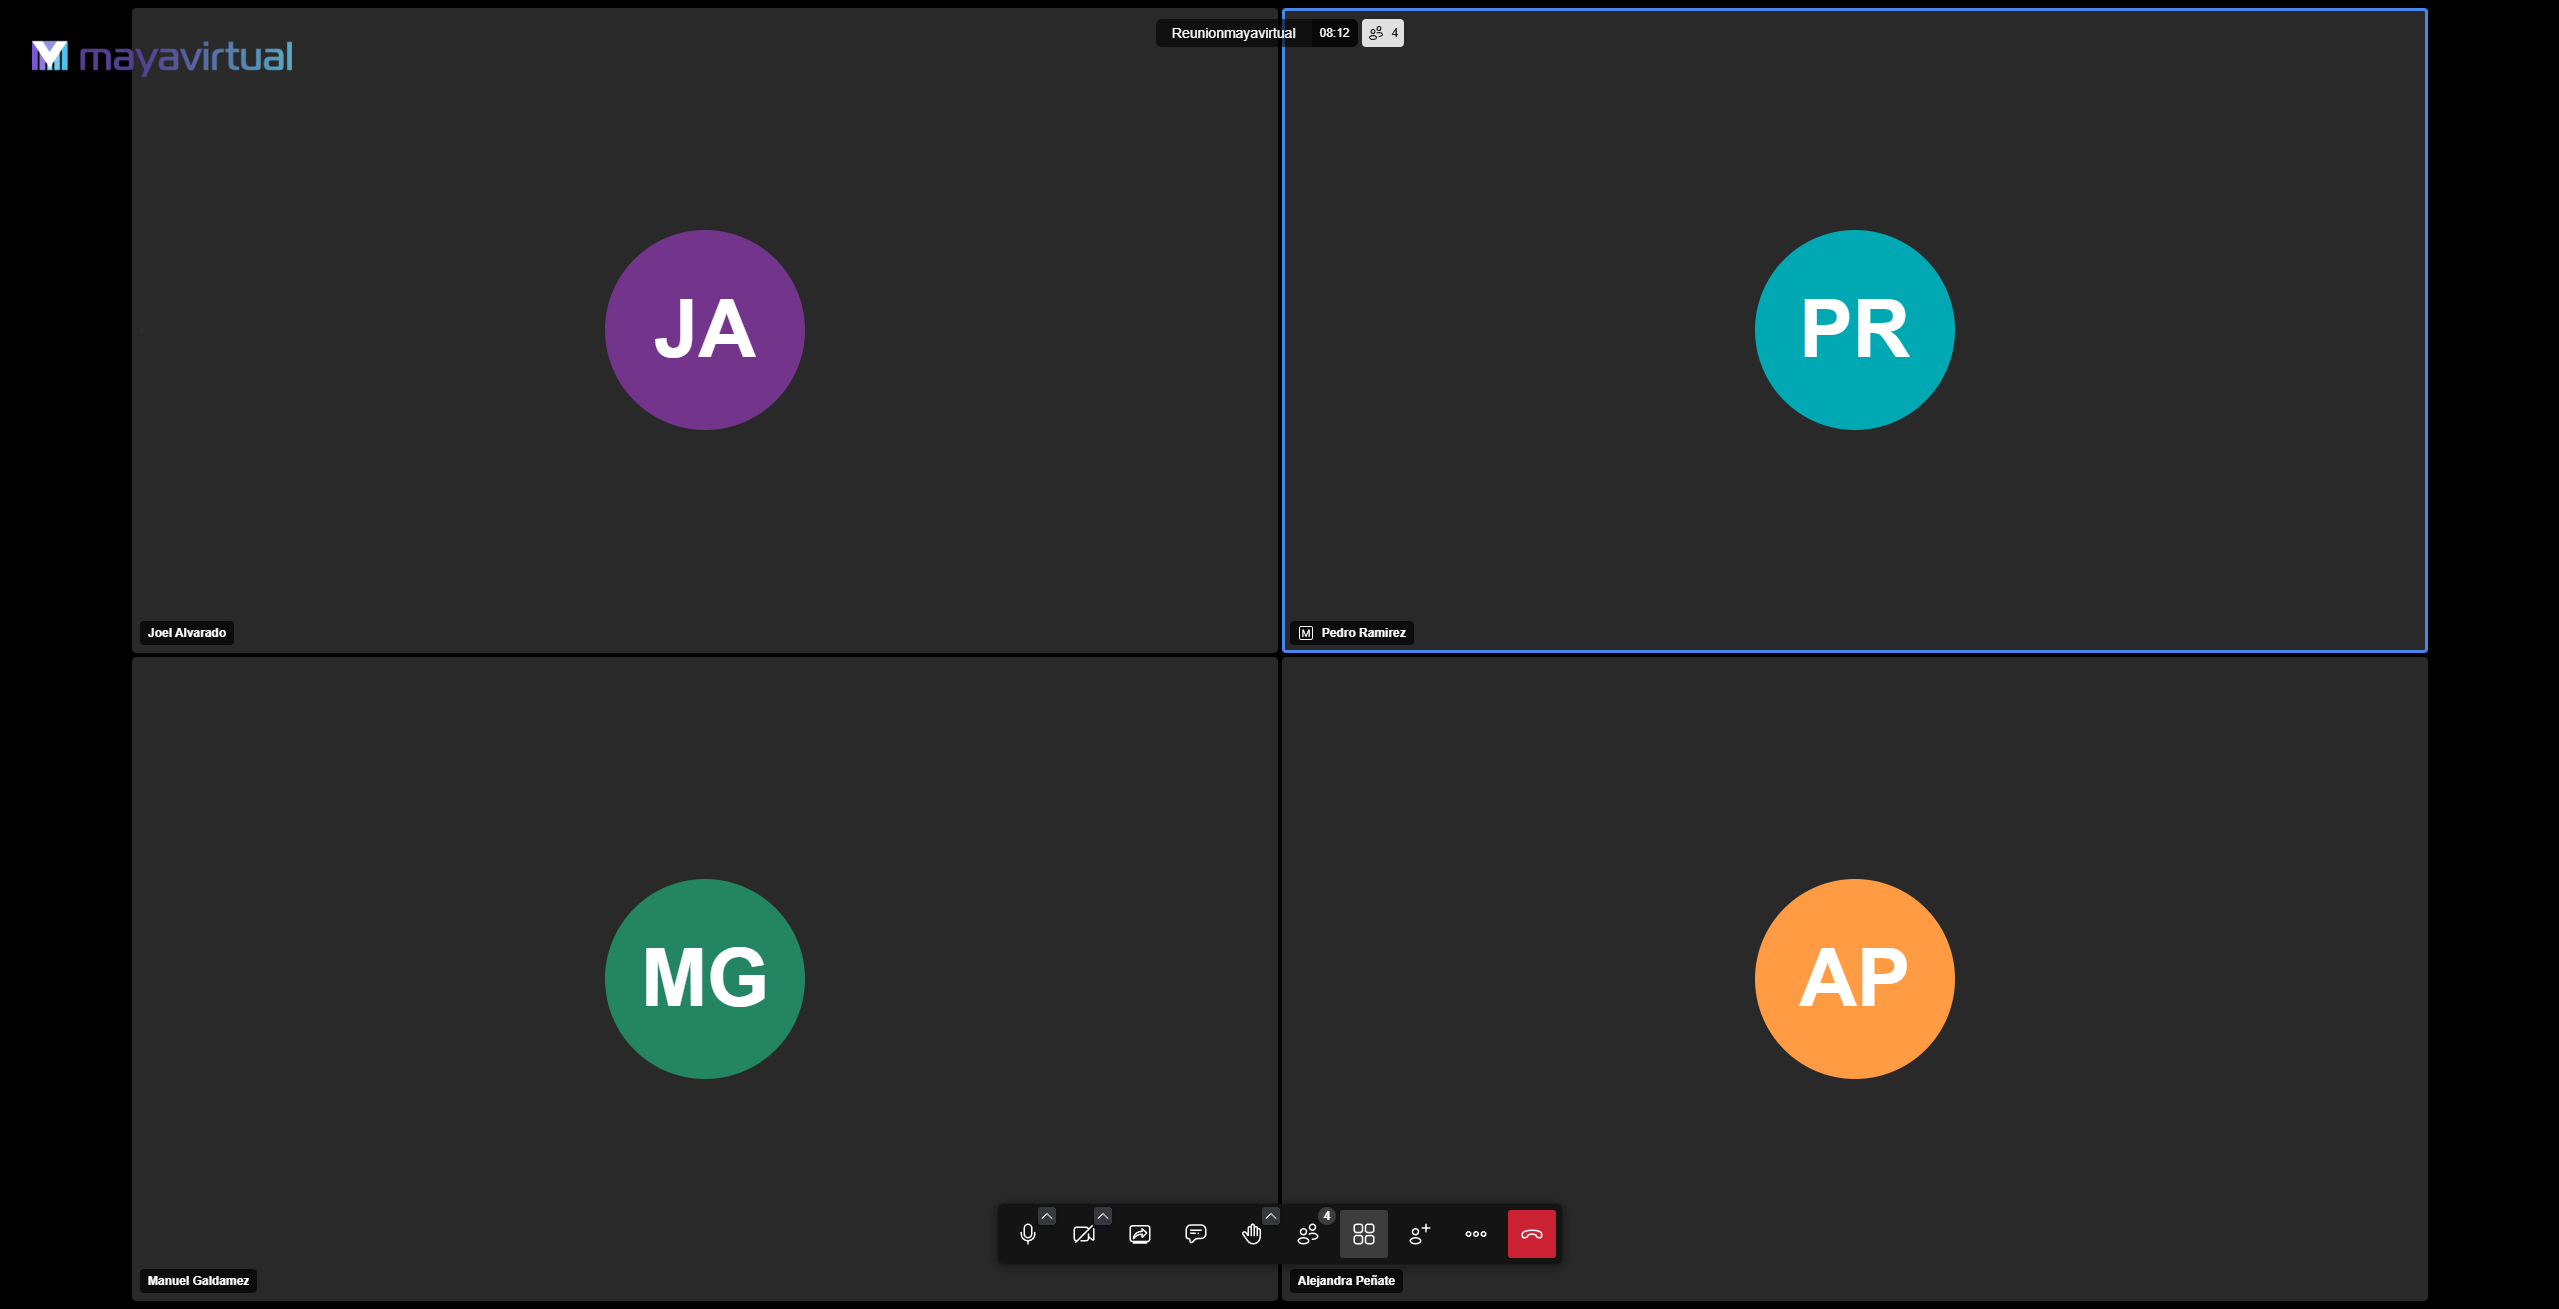Turn on the camera with the video icon
Image resolution: width=2559 pixels, height=1309 pixels.
[1083, 1234]
